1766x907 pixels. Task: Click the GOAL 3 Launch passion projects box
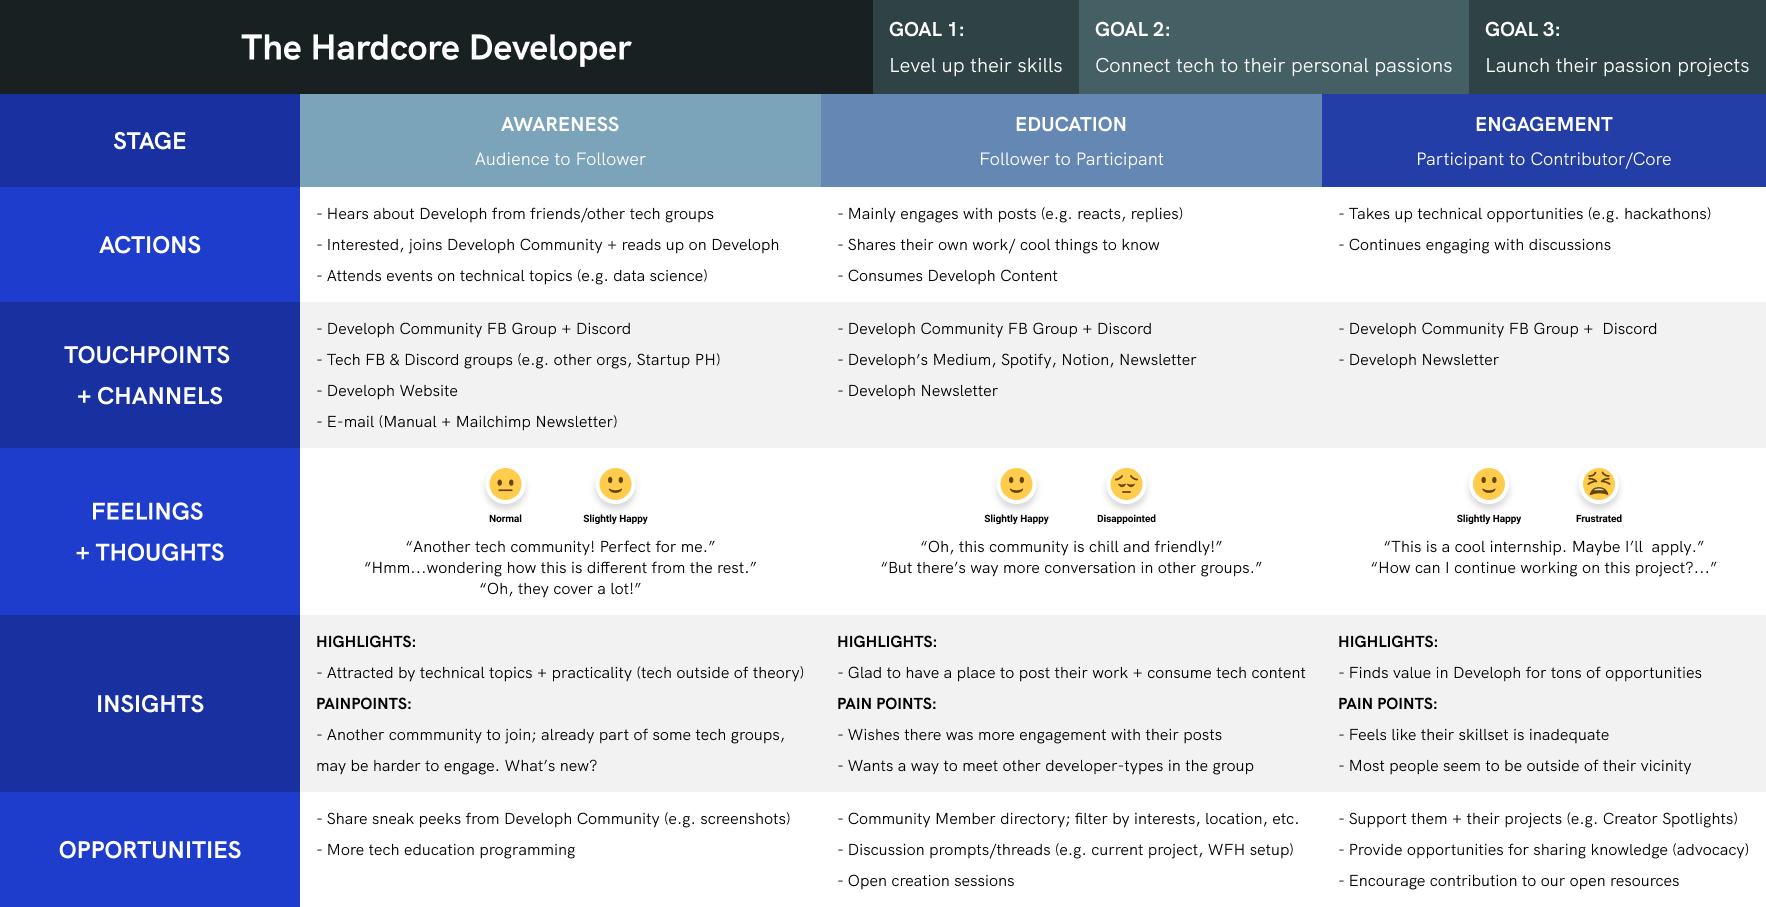click(x=1616, y=47)
